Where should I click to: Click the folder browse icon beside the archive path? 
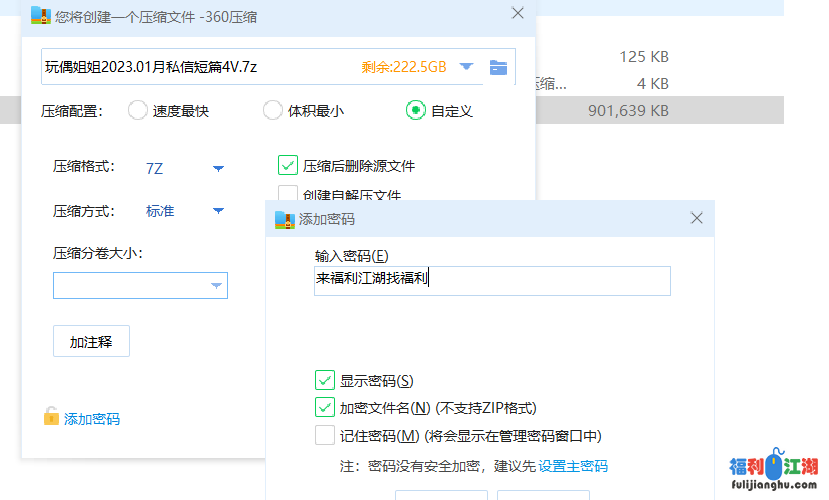[x=498, y=68]
